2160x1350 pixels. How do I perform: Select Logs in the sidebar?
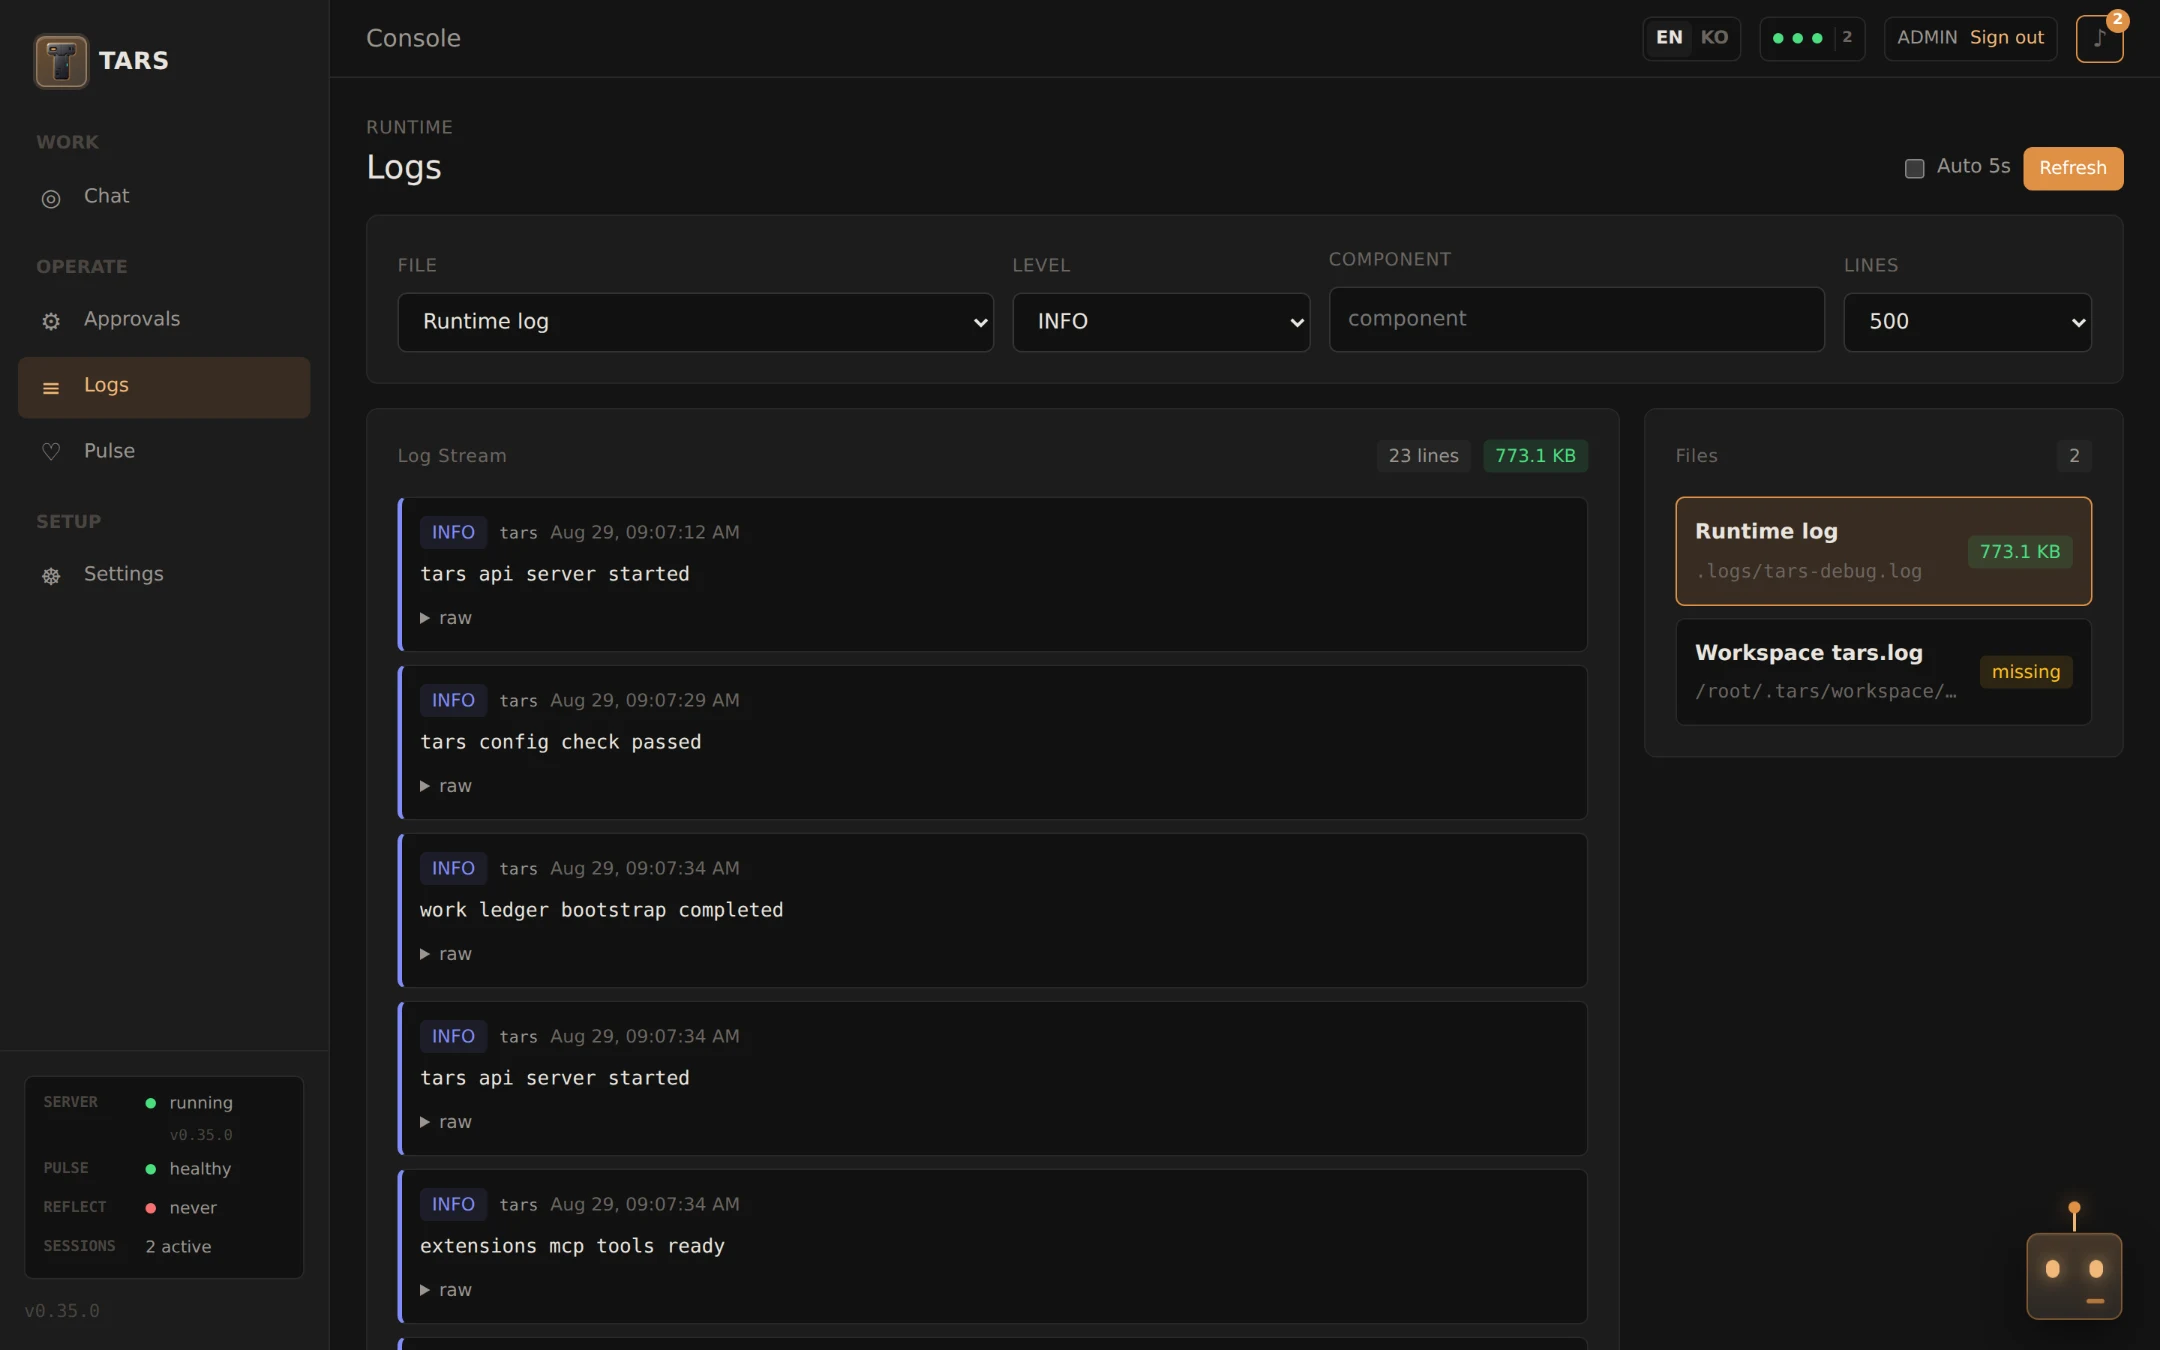pyautogui.click(x=164, y=387)
